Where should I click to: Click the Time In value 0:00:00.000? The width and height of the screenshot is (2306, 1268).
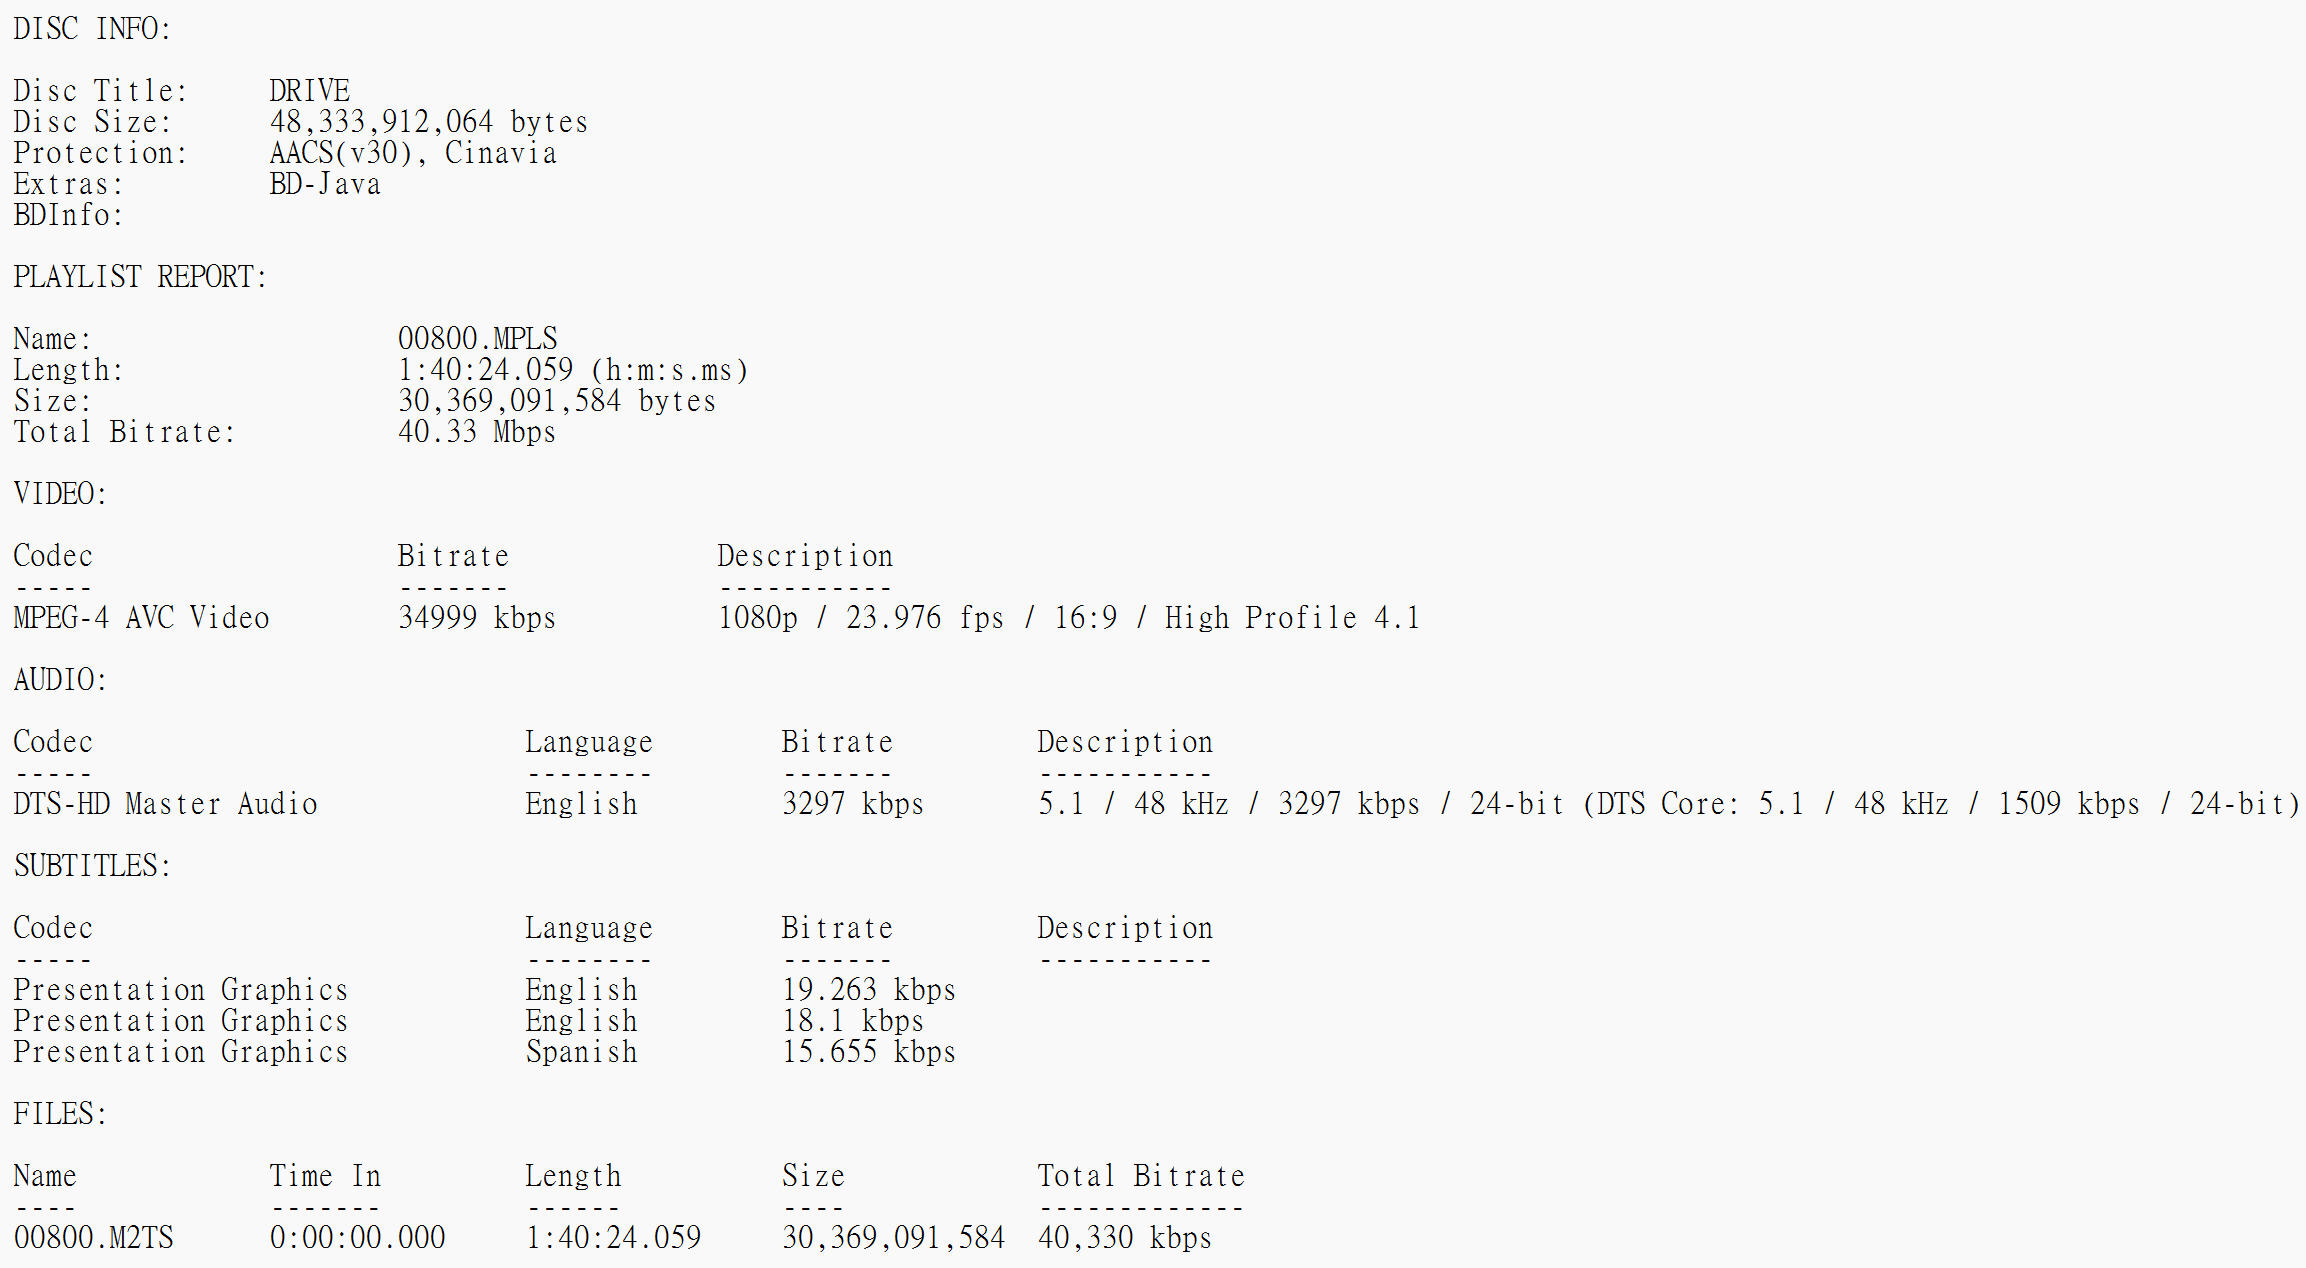coord(357,1238)
